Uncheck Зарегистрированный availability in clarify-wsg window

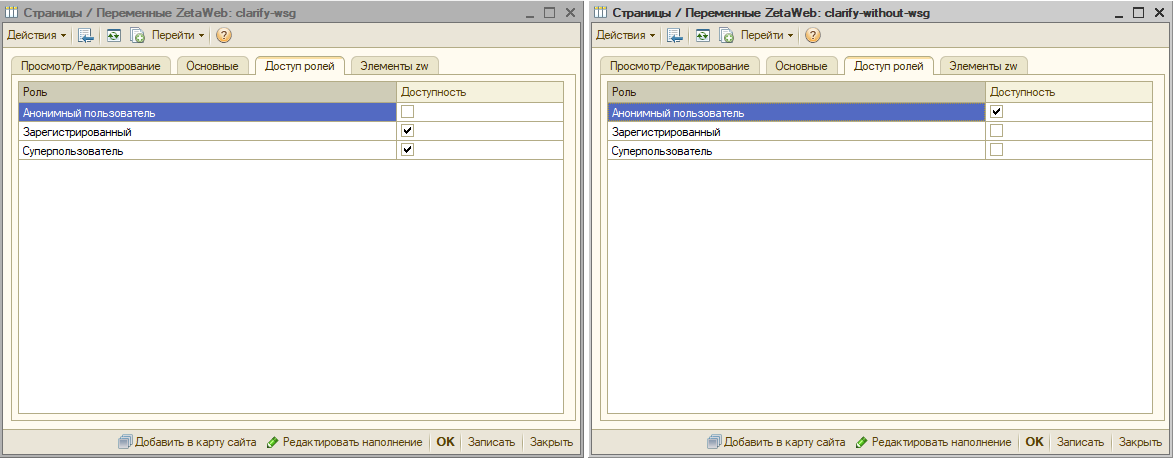(408, 131)
